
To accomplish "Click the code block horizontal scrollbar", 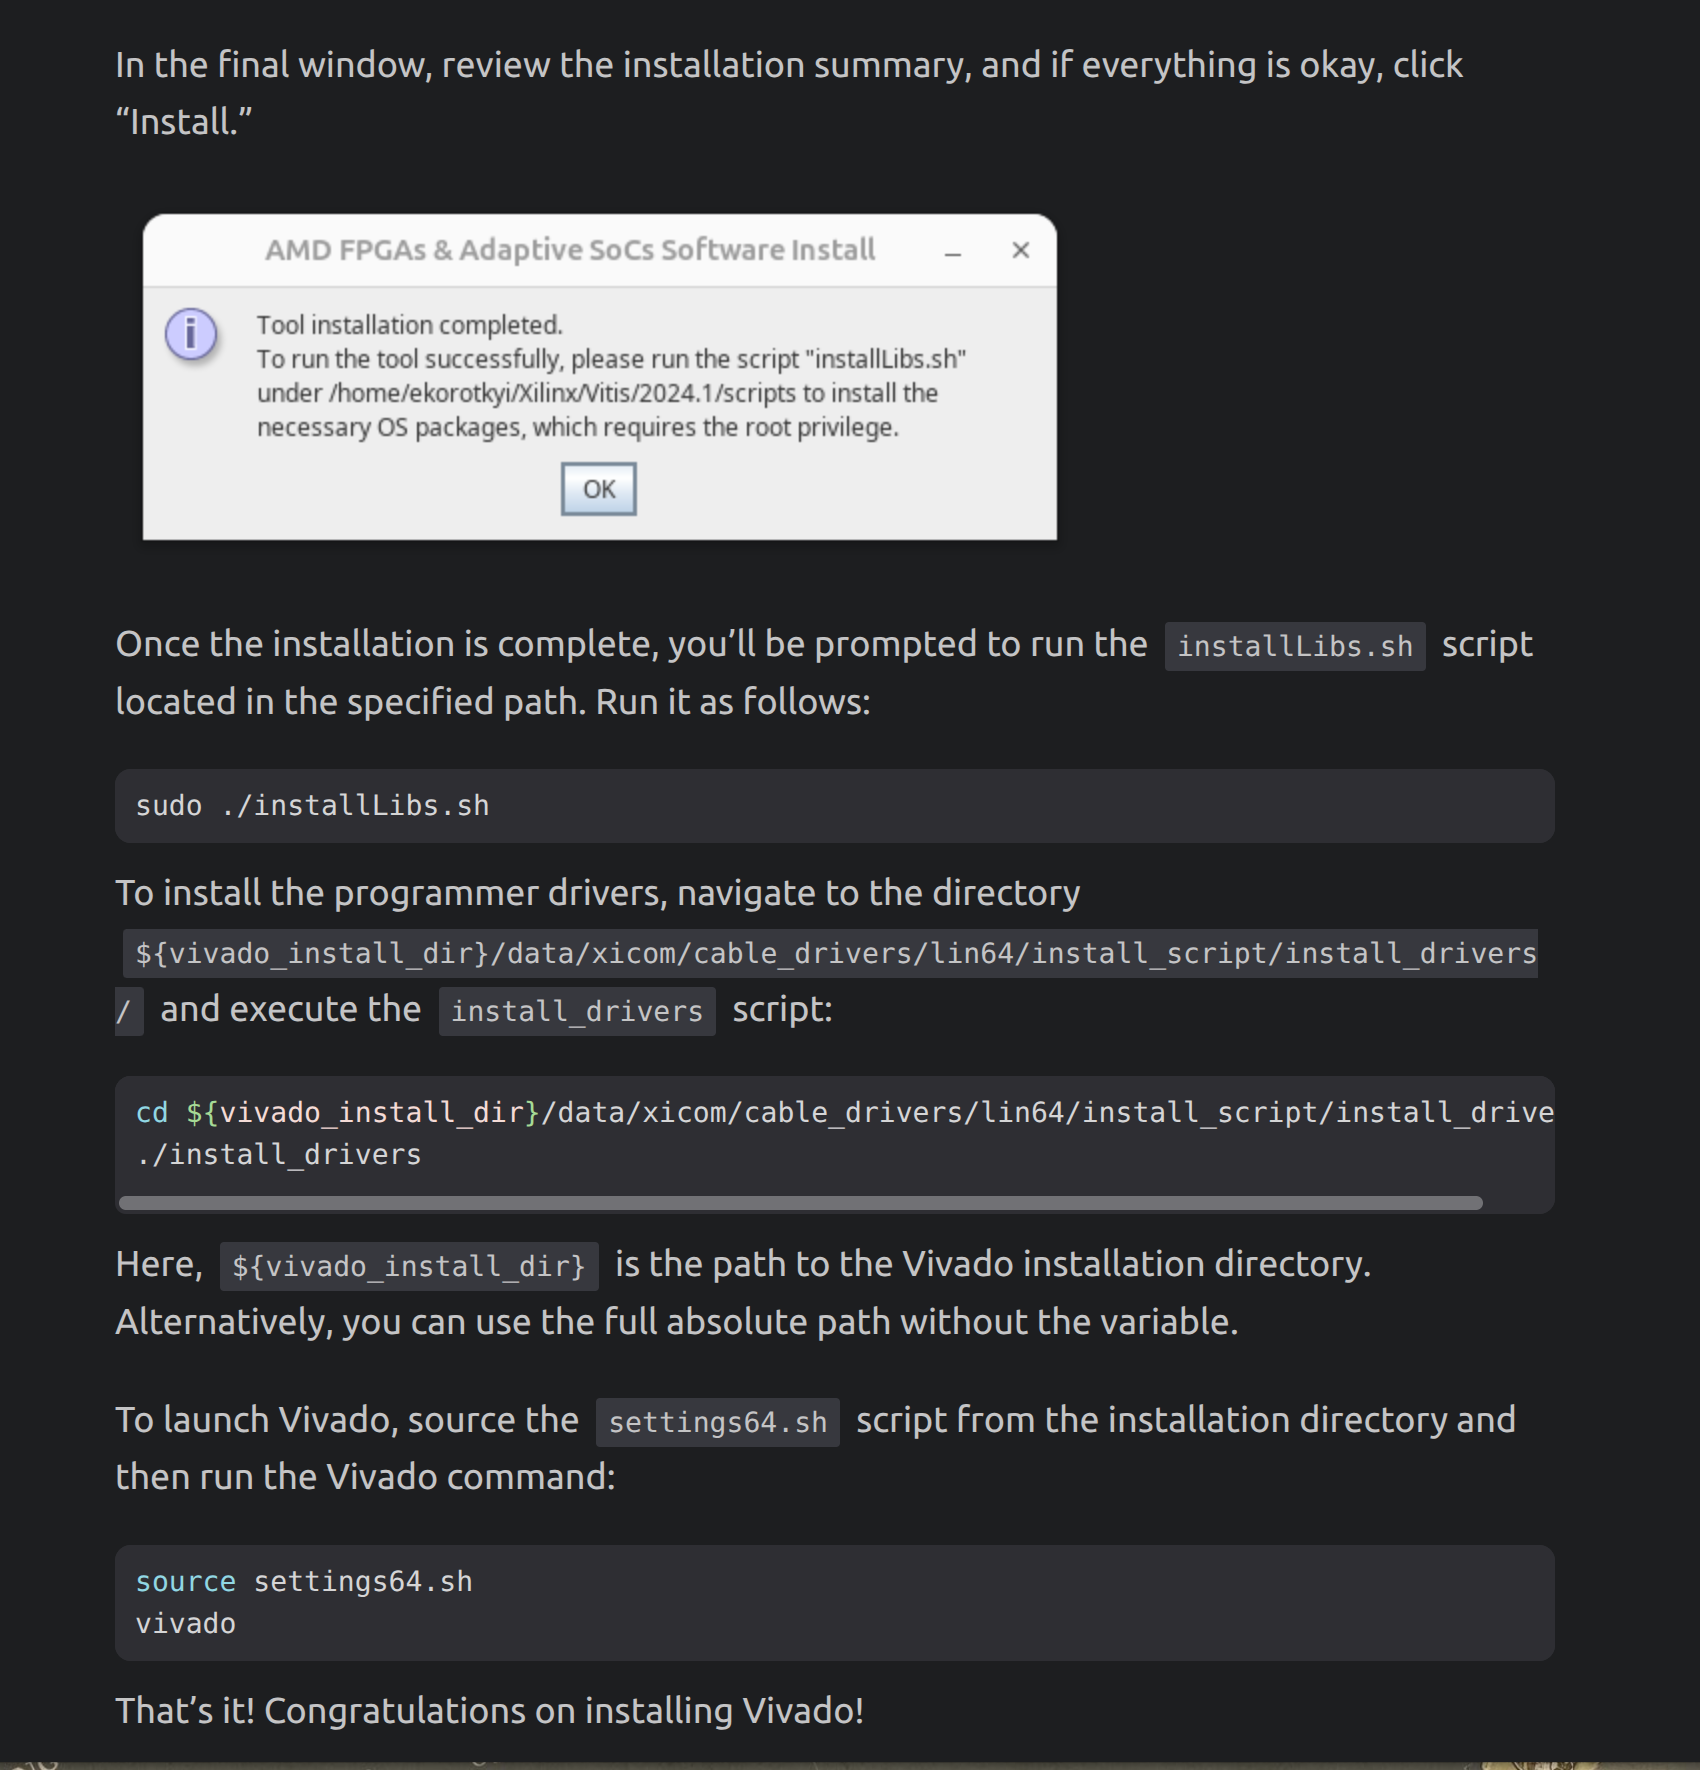I will (x=800, y=1203).
